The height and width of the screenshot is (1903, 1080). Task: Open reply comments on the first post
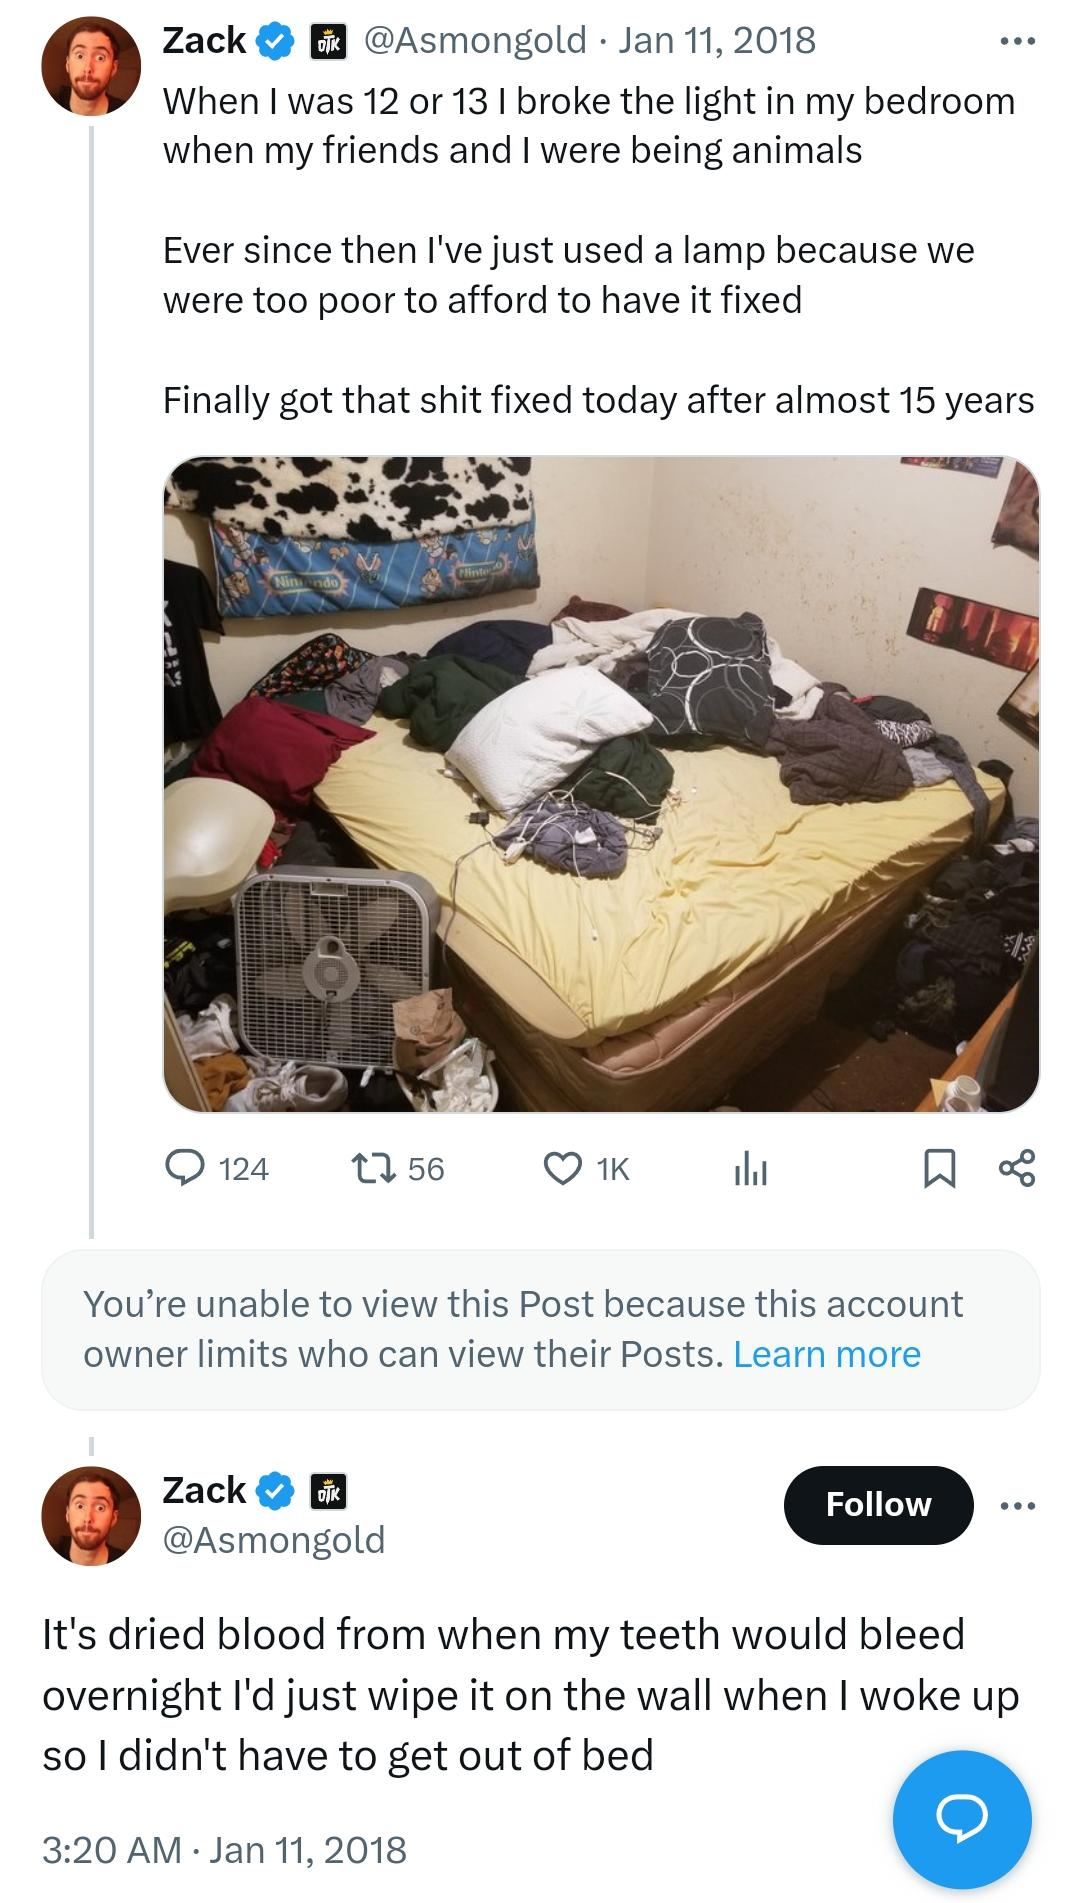tap(185, 1168)
